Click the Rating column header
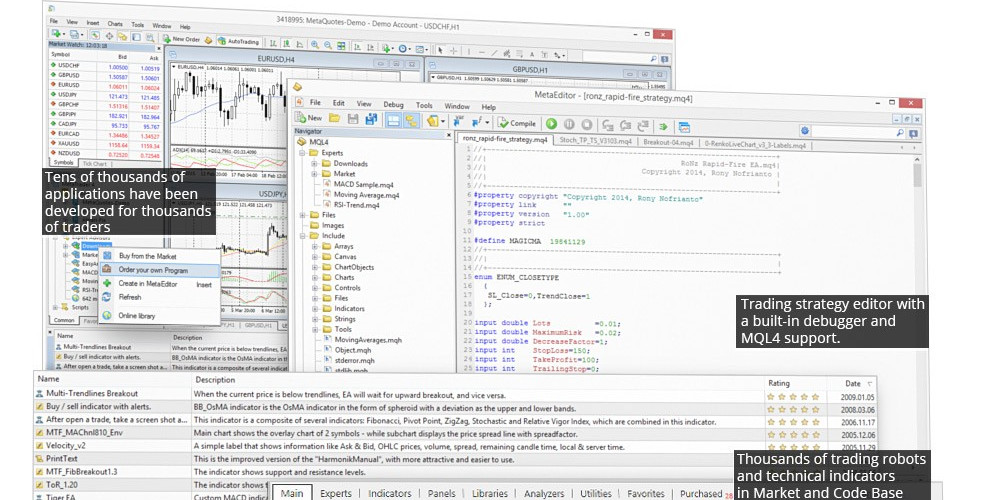This screenshot has width=1000, height=500. click(778, 382)
